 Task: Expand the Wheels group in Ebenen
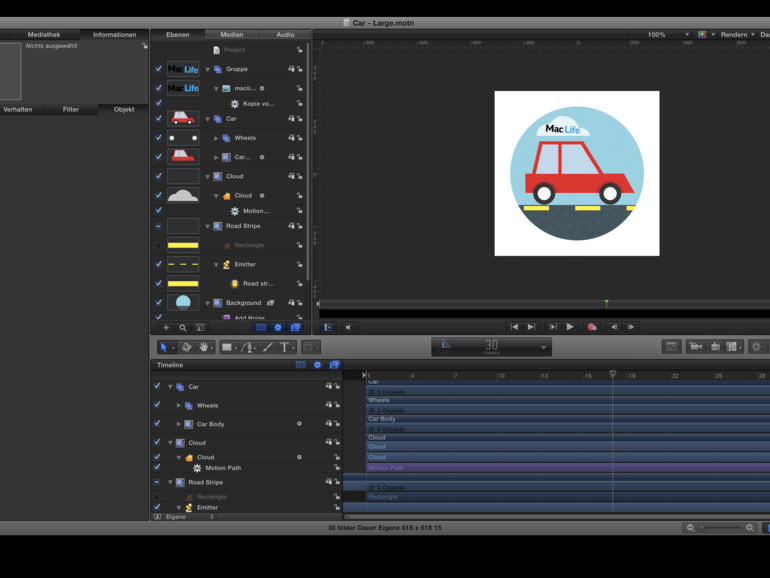(x=216, y=138)
